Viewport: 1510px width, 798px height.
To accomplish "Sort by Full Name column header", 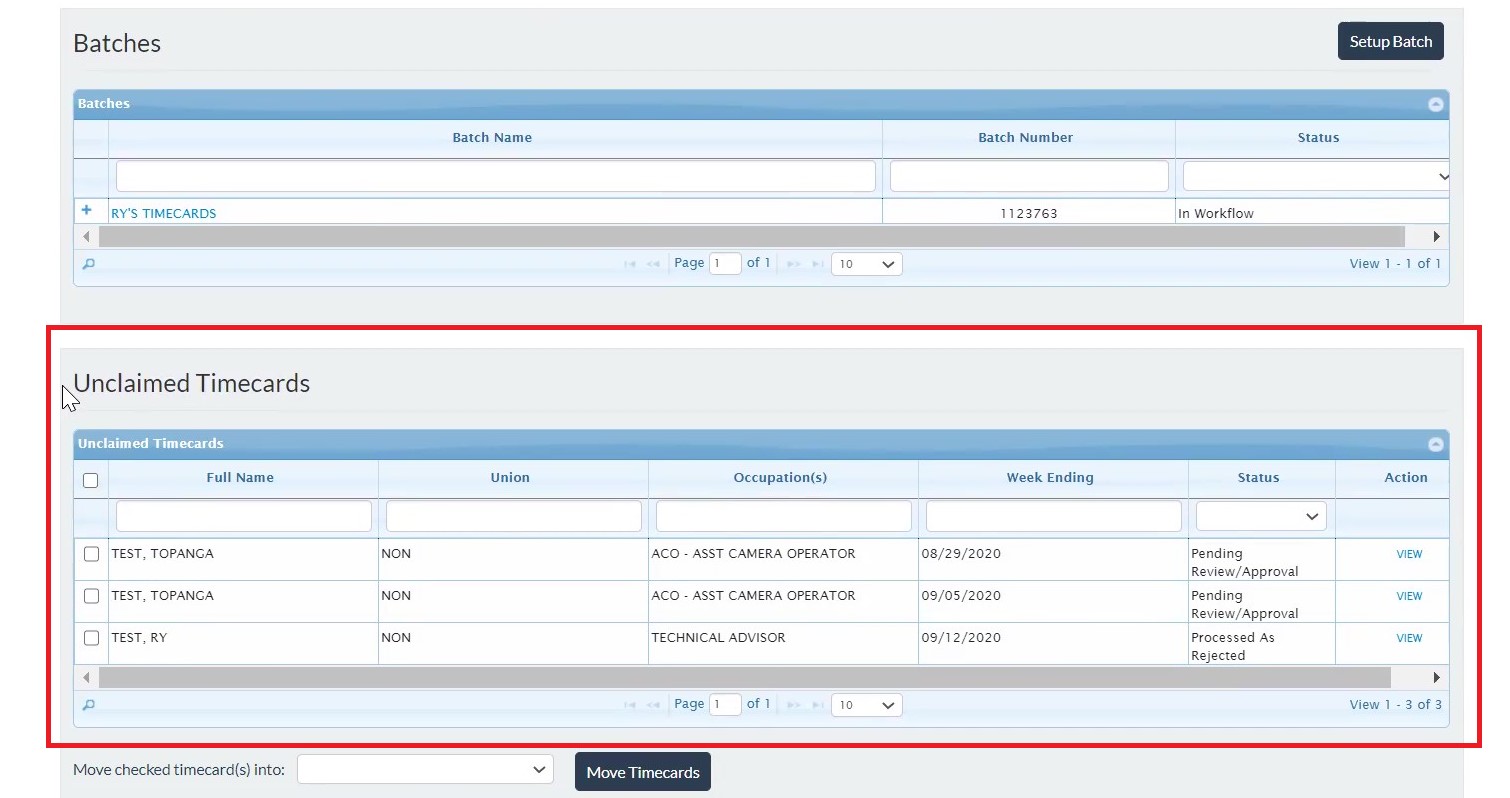I will click(x=240, y=478).
